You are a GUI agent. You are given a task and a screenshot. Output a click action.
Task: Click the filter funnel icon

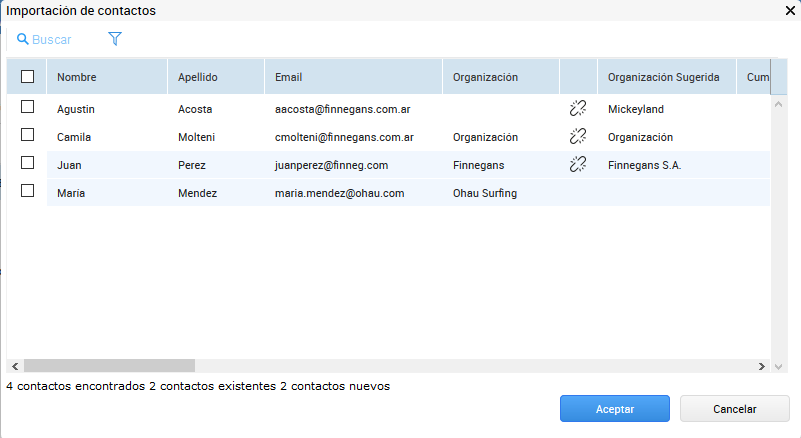(115, 39)
